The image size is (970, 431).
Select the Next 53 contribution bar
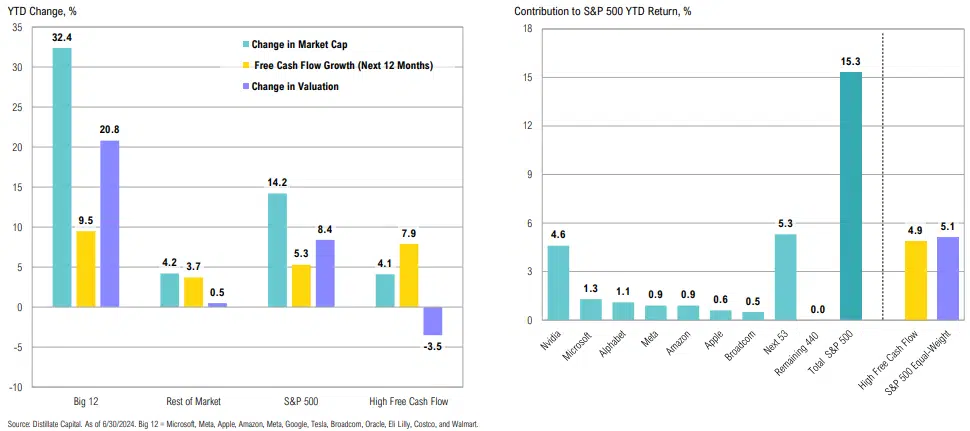pos(786,277)
